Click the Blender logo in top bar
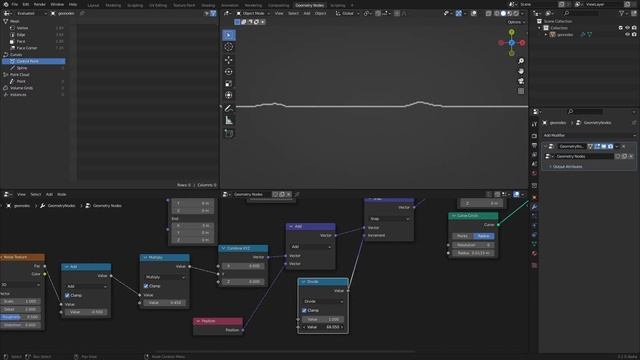 coord(6,4)
